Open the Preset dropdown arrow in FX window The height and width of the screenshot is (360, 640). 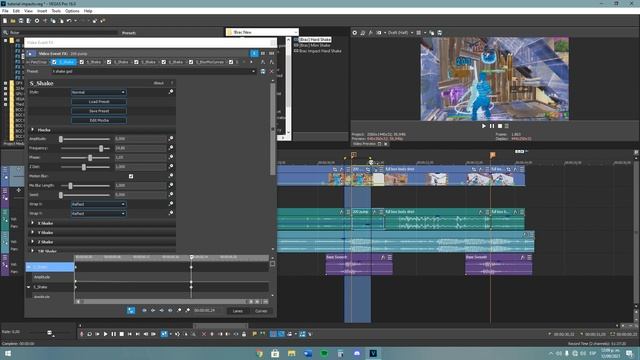(x=253, y=71)
